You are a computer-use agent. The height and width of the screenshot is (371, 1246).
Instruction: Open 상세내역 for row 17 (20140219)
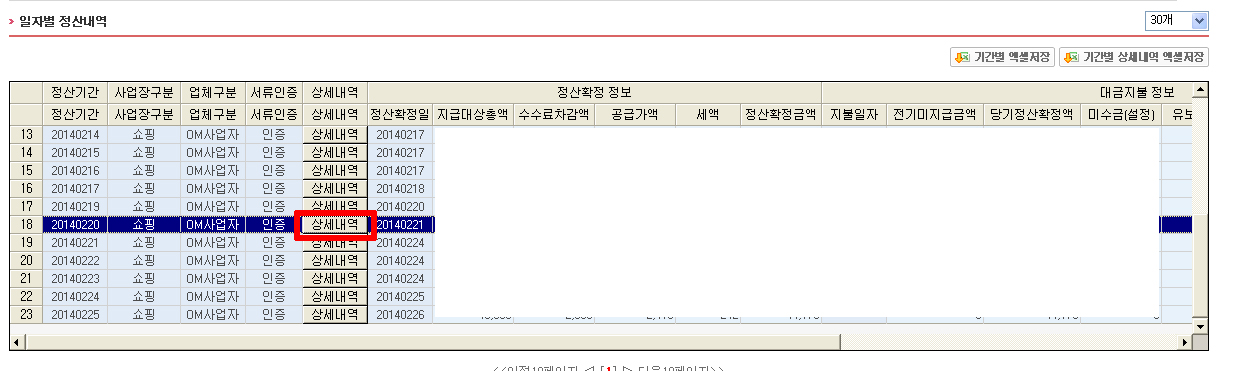[x=335, y=206]
